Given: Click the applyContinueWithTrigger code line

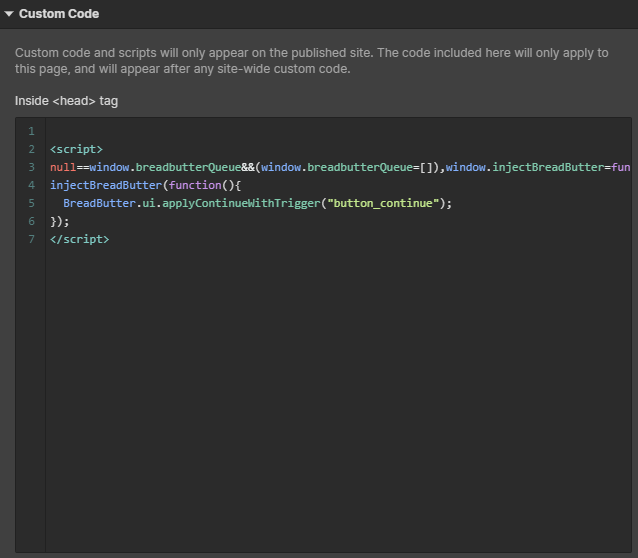Looking at the screenshot, I should pyautogui.click(x=258, y=203).
